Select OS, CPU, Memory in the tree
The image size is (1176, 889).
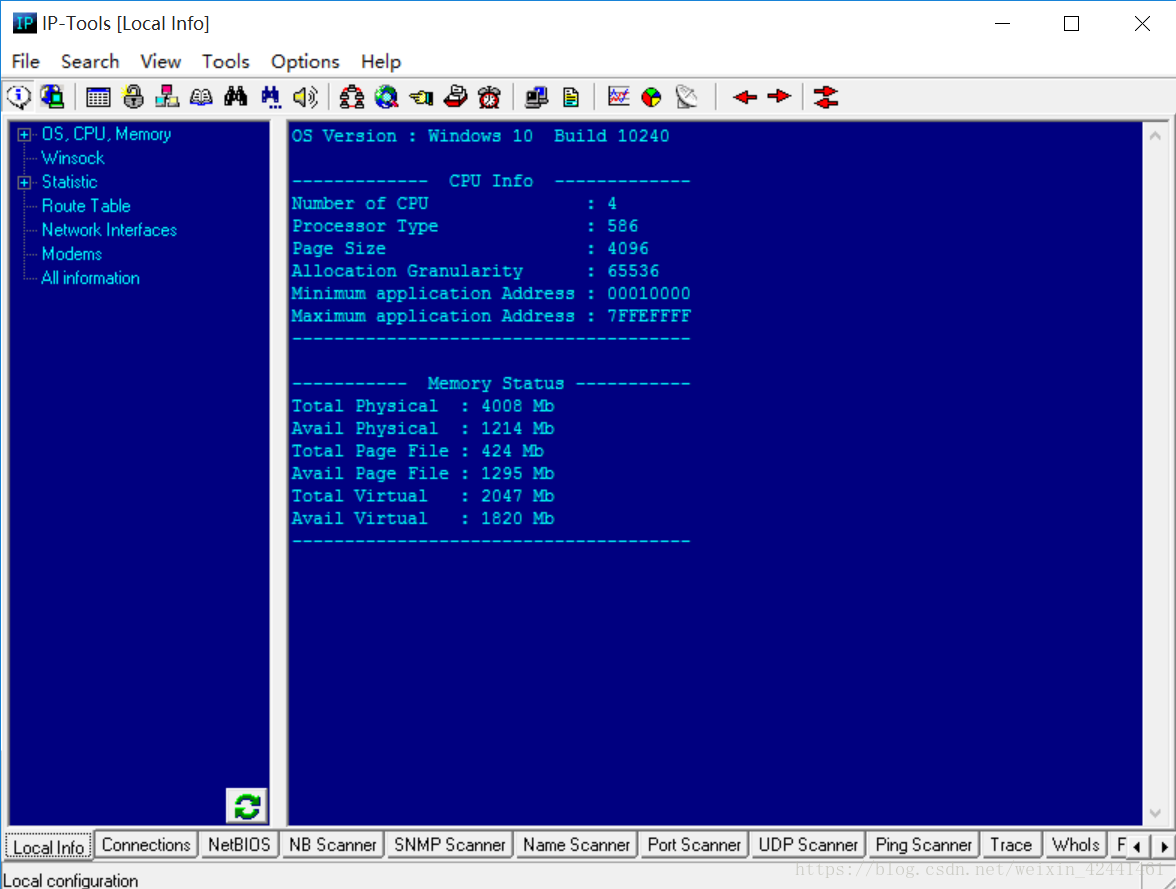[x=106, y=134]
